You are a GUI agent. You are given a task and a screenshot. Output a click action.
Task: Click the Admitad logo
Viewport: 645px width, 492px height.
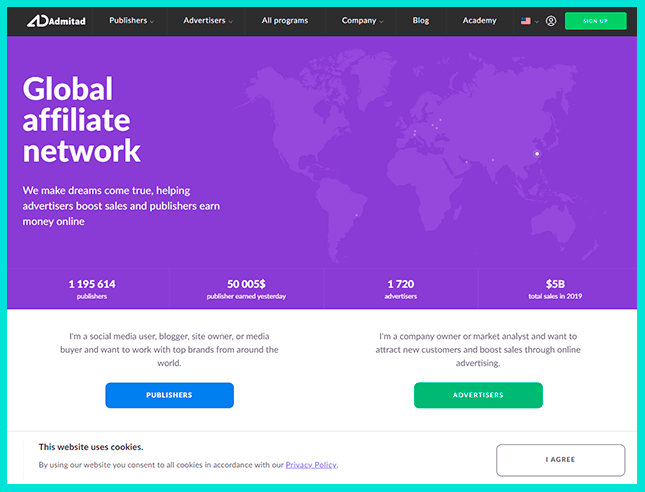point(56,21)
